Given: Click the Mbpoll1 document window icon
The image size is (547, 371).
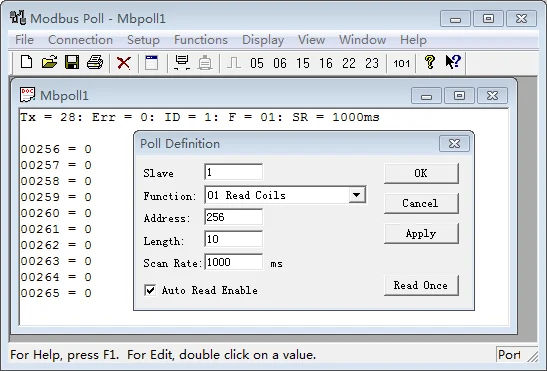Looking at the screenshot, I should pyautogui.click(x=27, y=95).
